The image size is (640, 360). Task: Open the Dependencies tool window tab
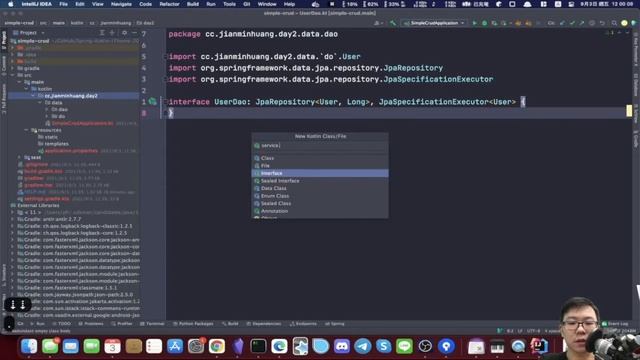[264, 324]
